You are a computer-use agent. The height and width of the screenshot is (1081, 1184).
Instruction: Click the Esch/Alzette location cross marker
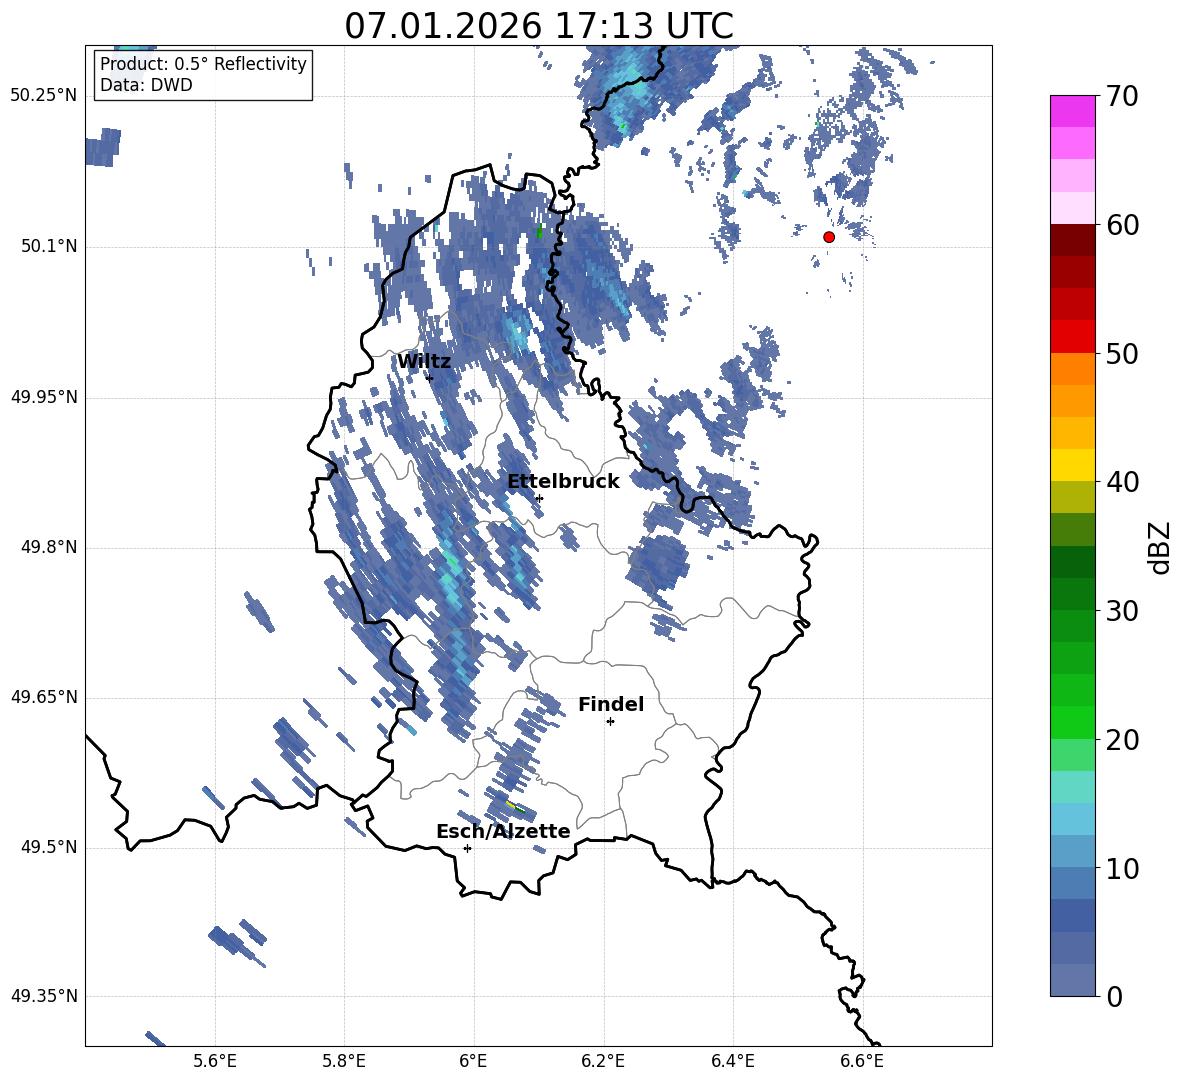tap(467, 848)
